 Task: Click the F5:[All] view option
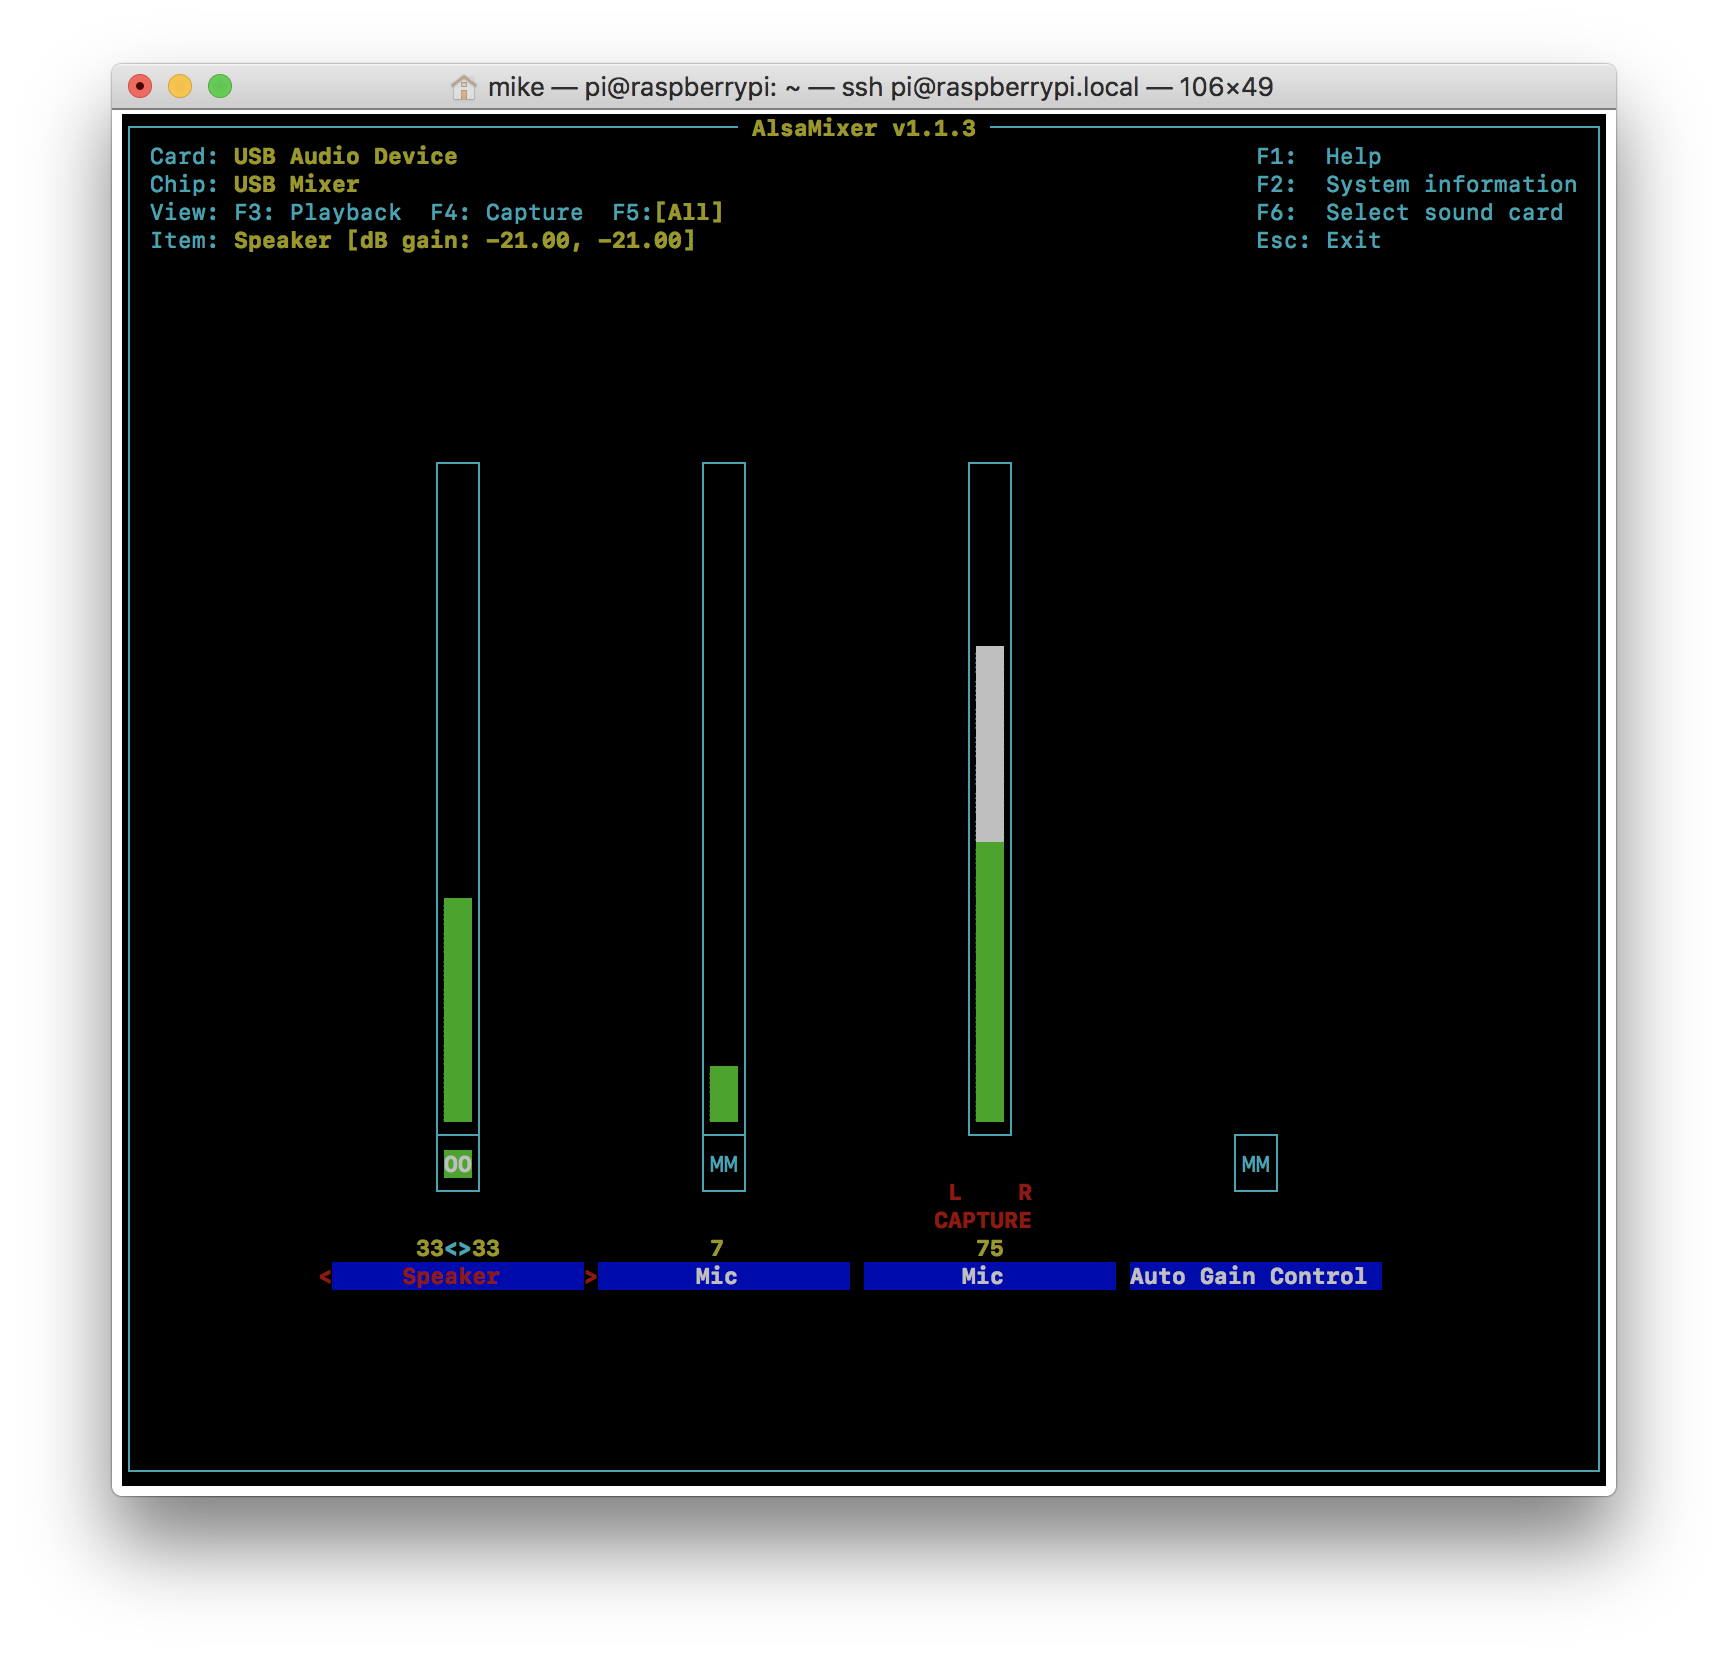(668, 212)
